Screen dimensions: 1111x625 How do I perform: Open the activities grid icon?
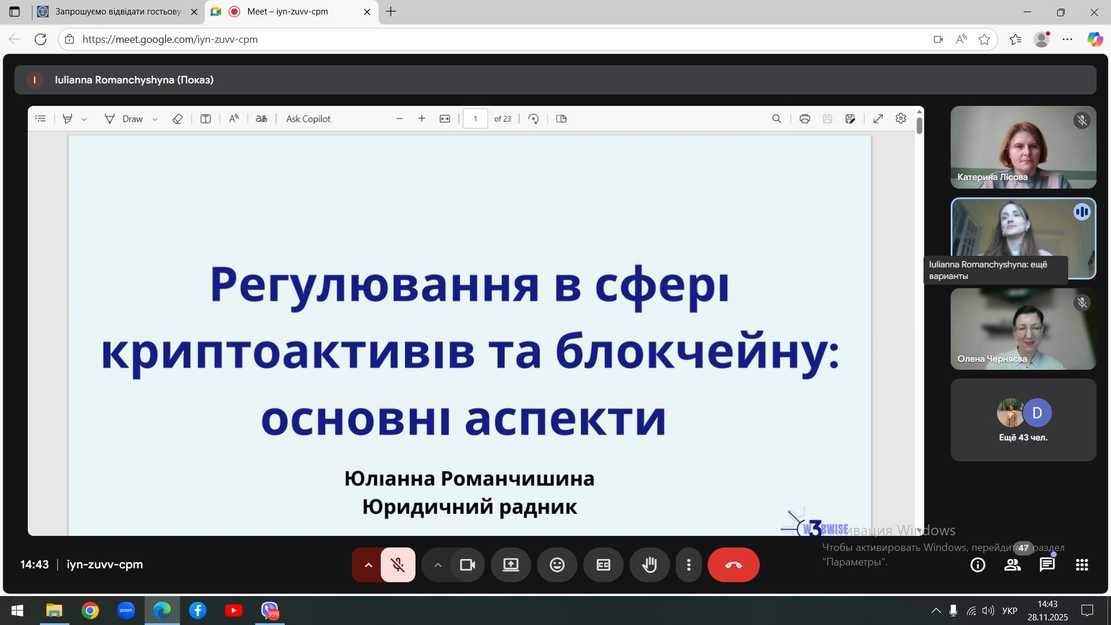click(x=1081, y=565)
